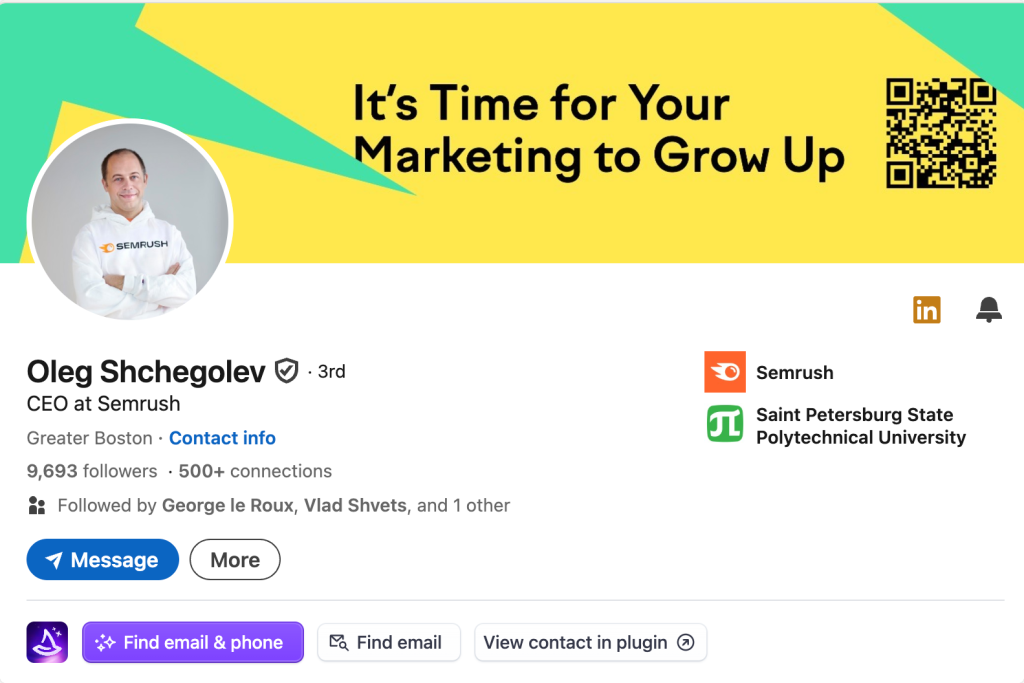Click the 500+ connections text
The image size is (1024, 683).
[x=255, y=471]
